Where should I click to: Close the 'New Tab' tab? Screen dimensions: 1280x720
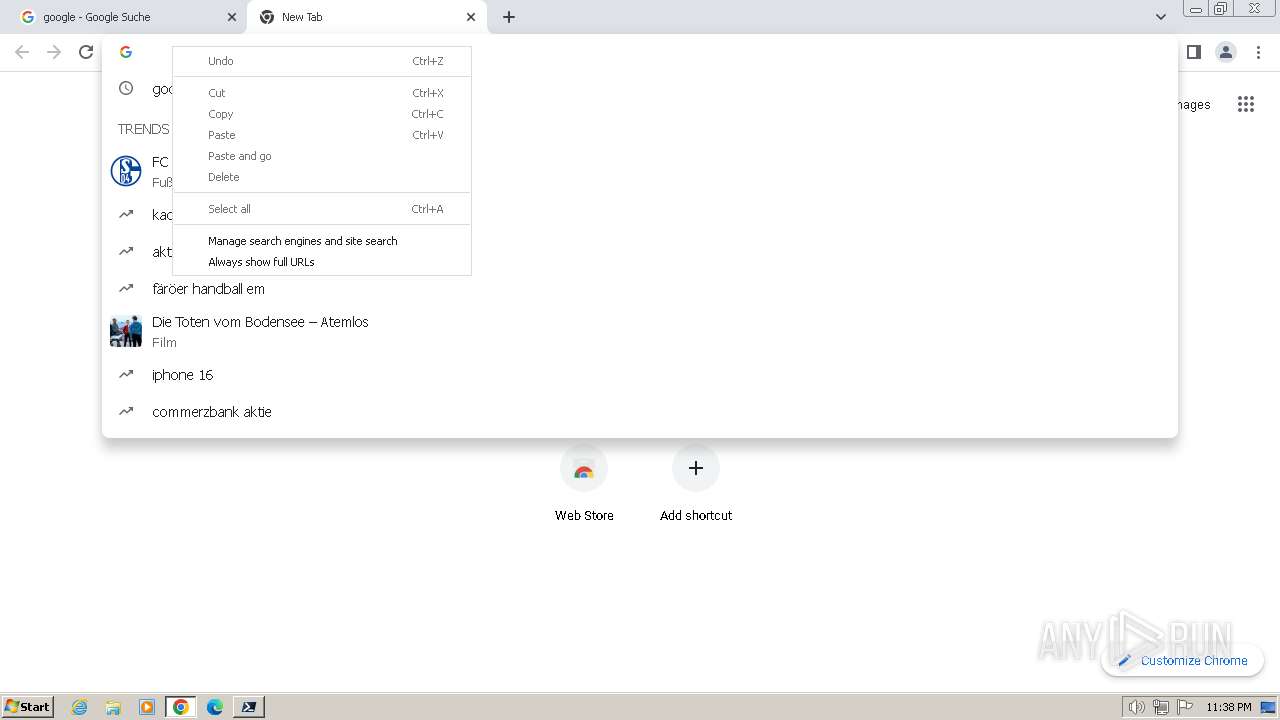[471, 17]
